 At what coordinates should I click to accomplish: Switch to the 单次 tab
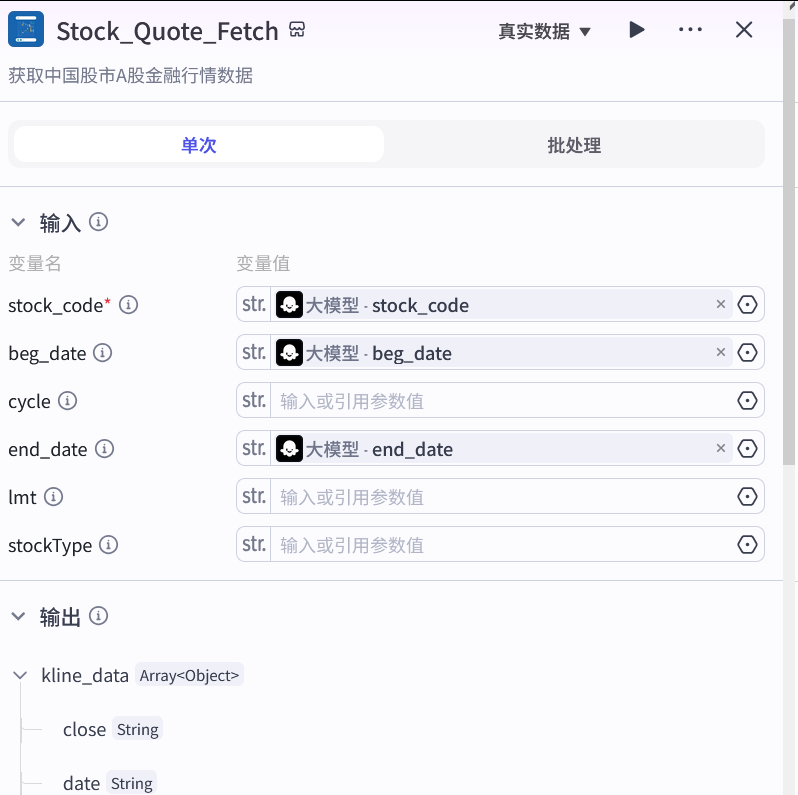tap(199, 145)
